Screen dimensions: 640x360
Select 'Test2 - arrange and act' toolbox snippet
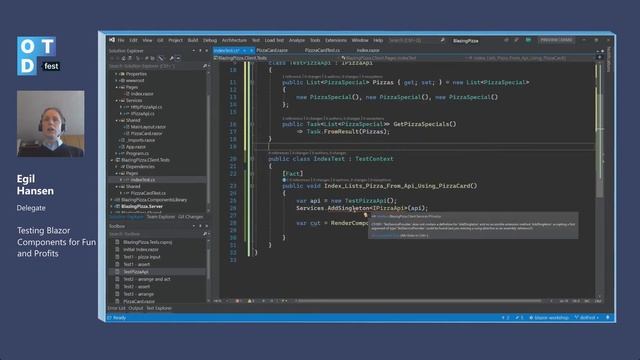147,279
